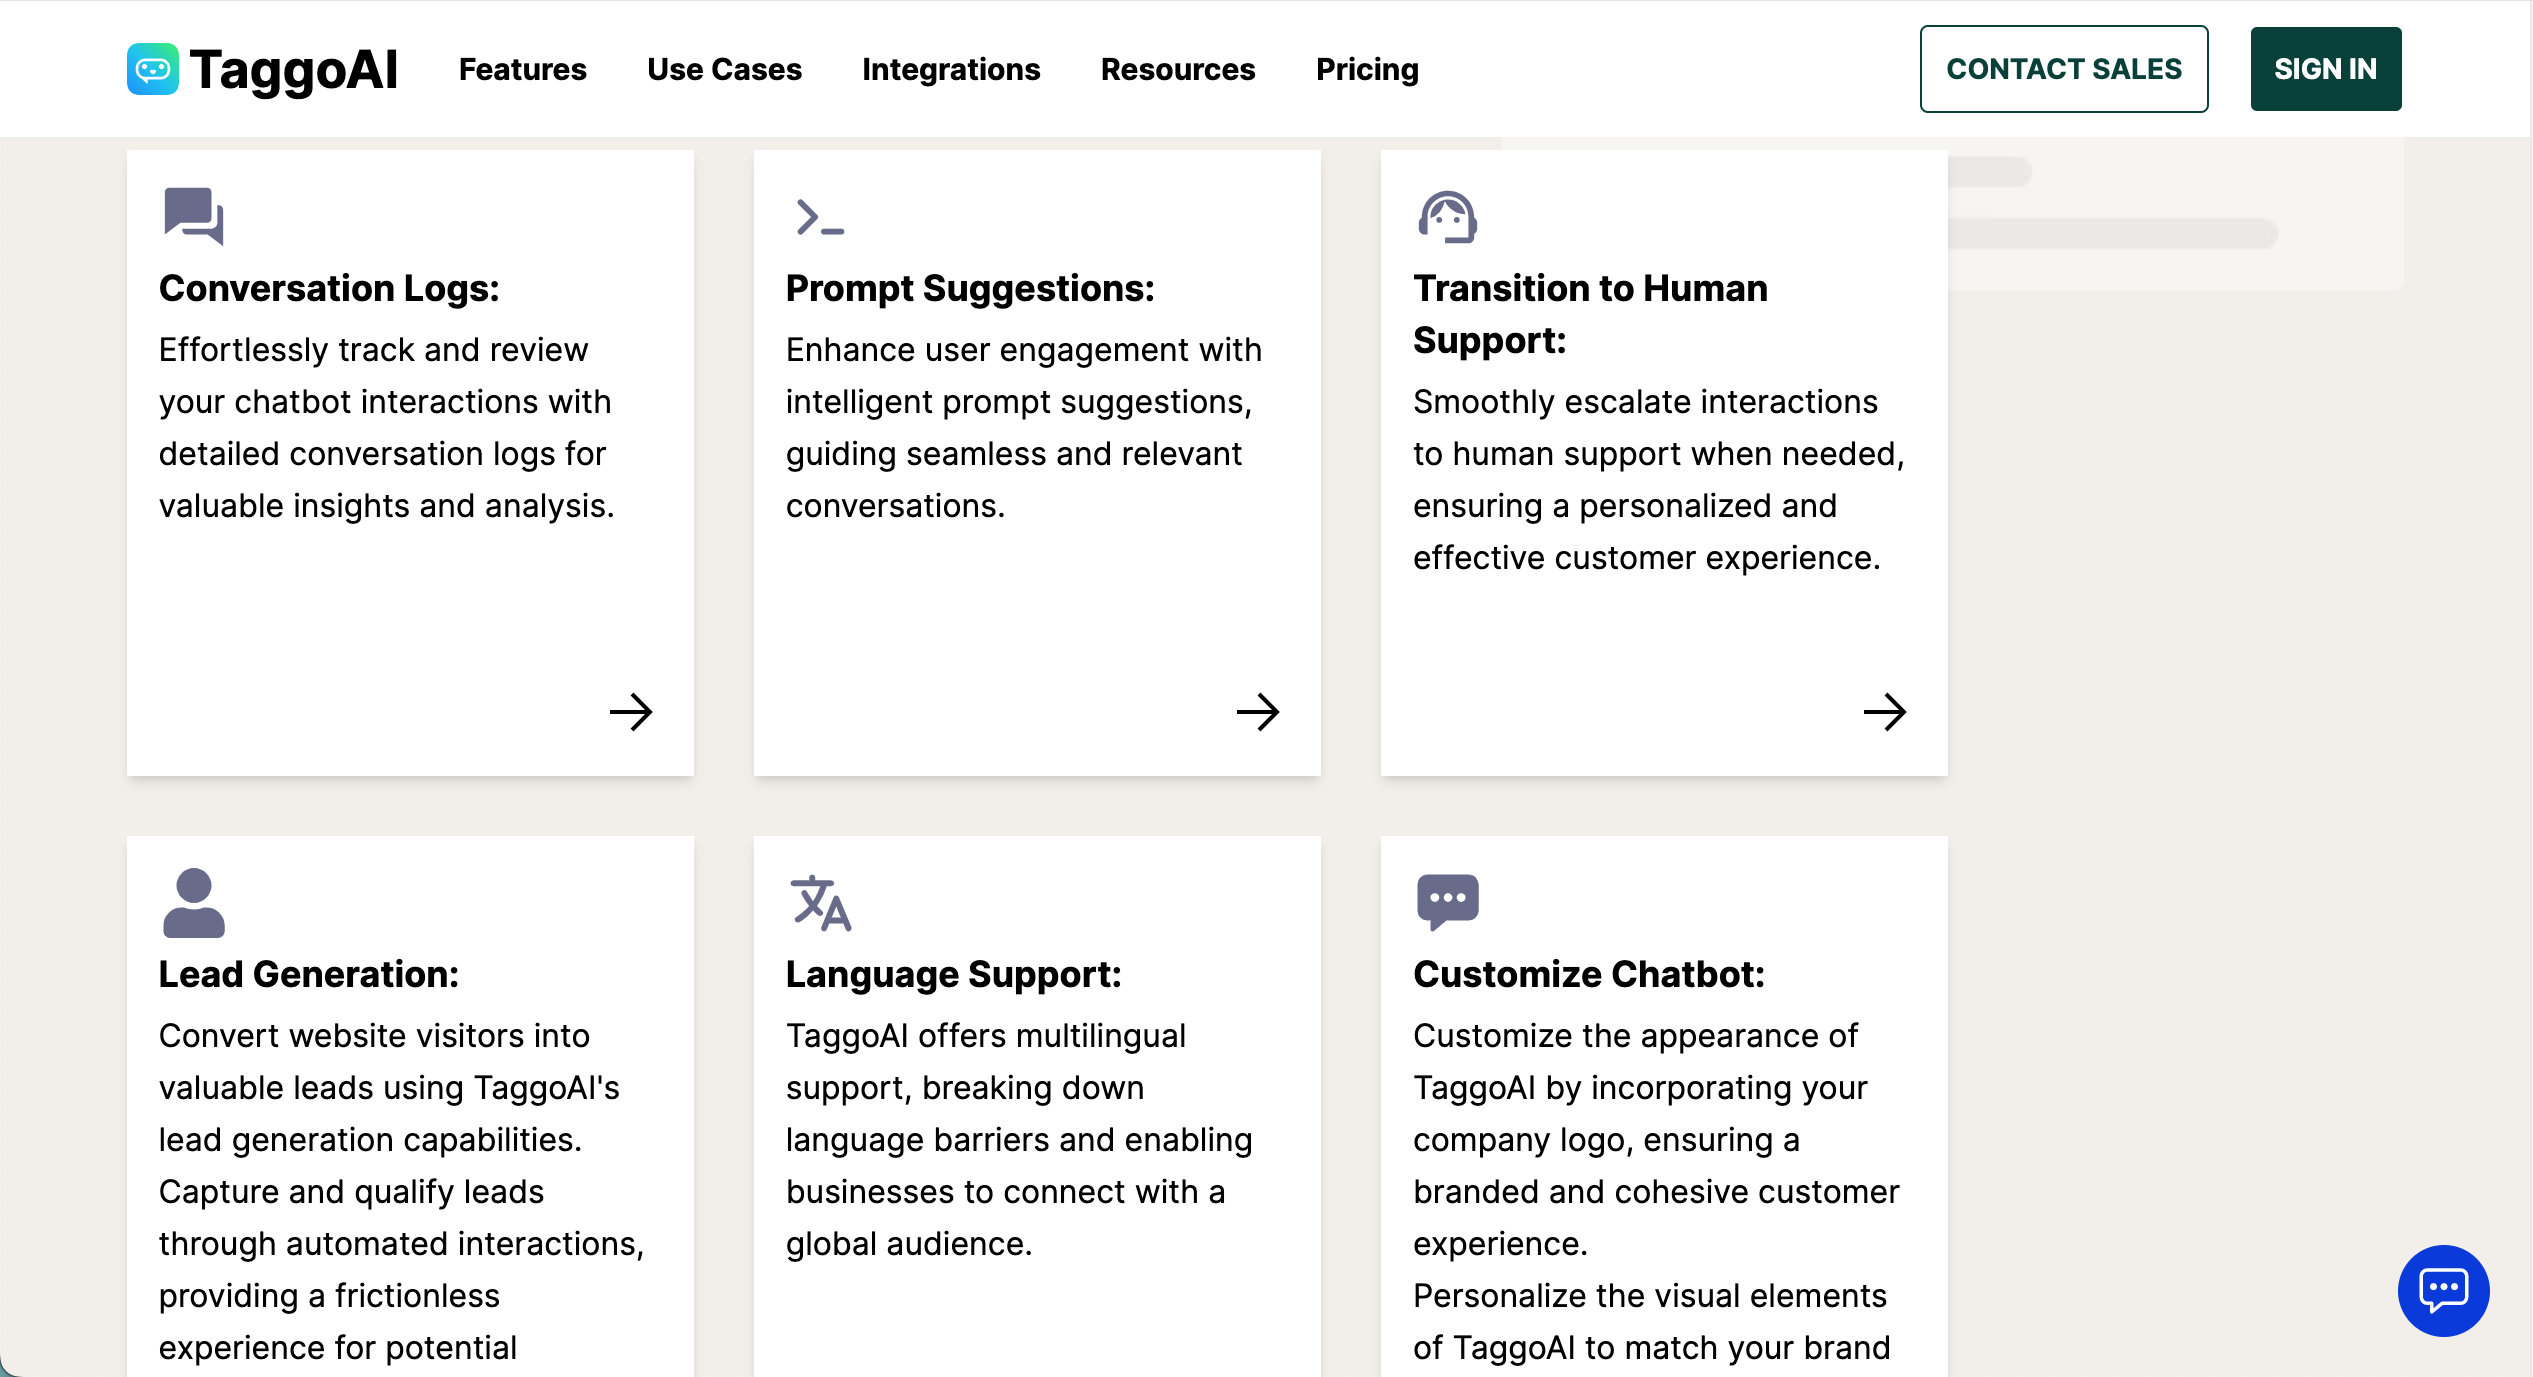The width and height of the screenshot is (2533, 1377).
Task: Go to the Pricing page
Action: (1367, 69)
